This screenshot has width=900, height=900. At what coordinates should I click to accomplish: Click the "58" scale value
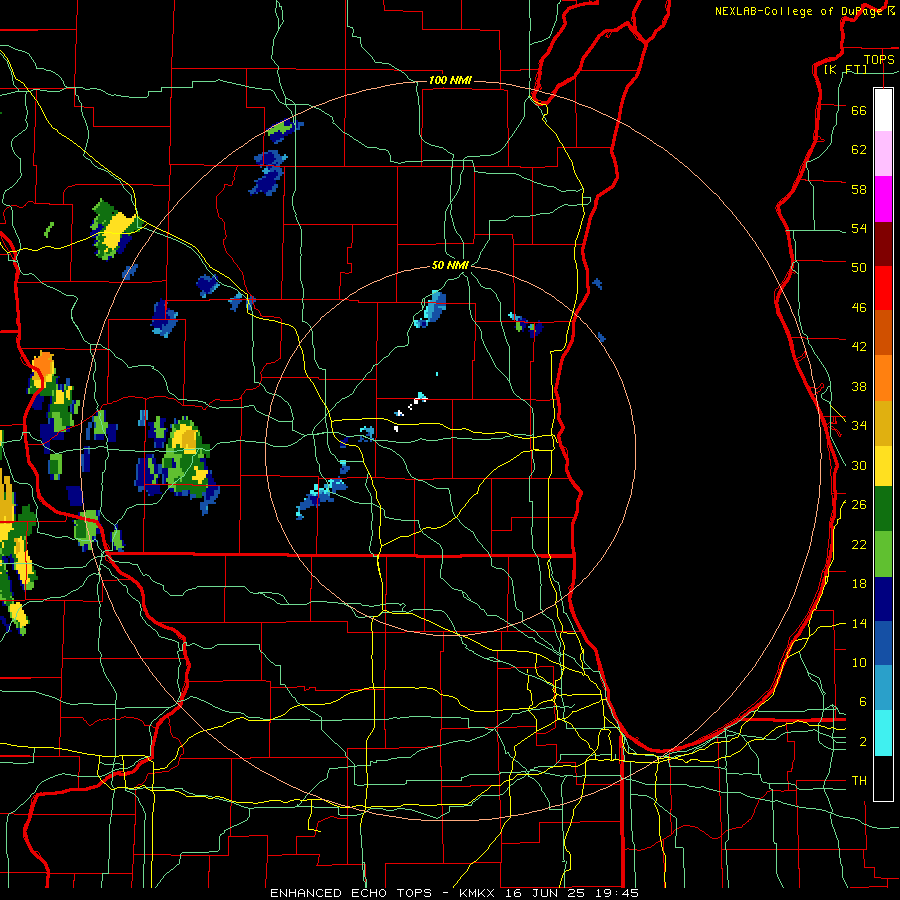859,189
